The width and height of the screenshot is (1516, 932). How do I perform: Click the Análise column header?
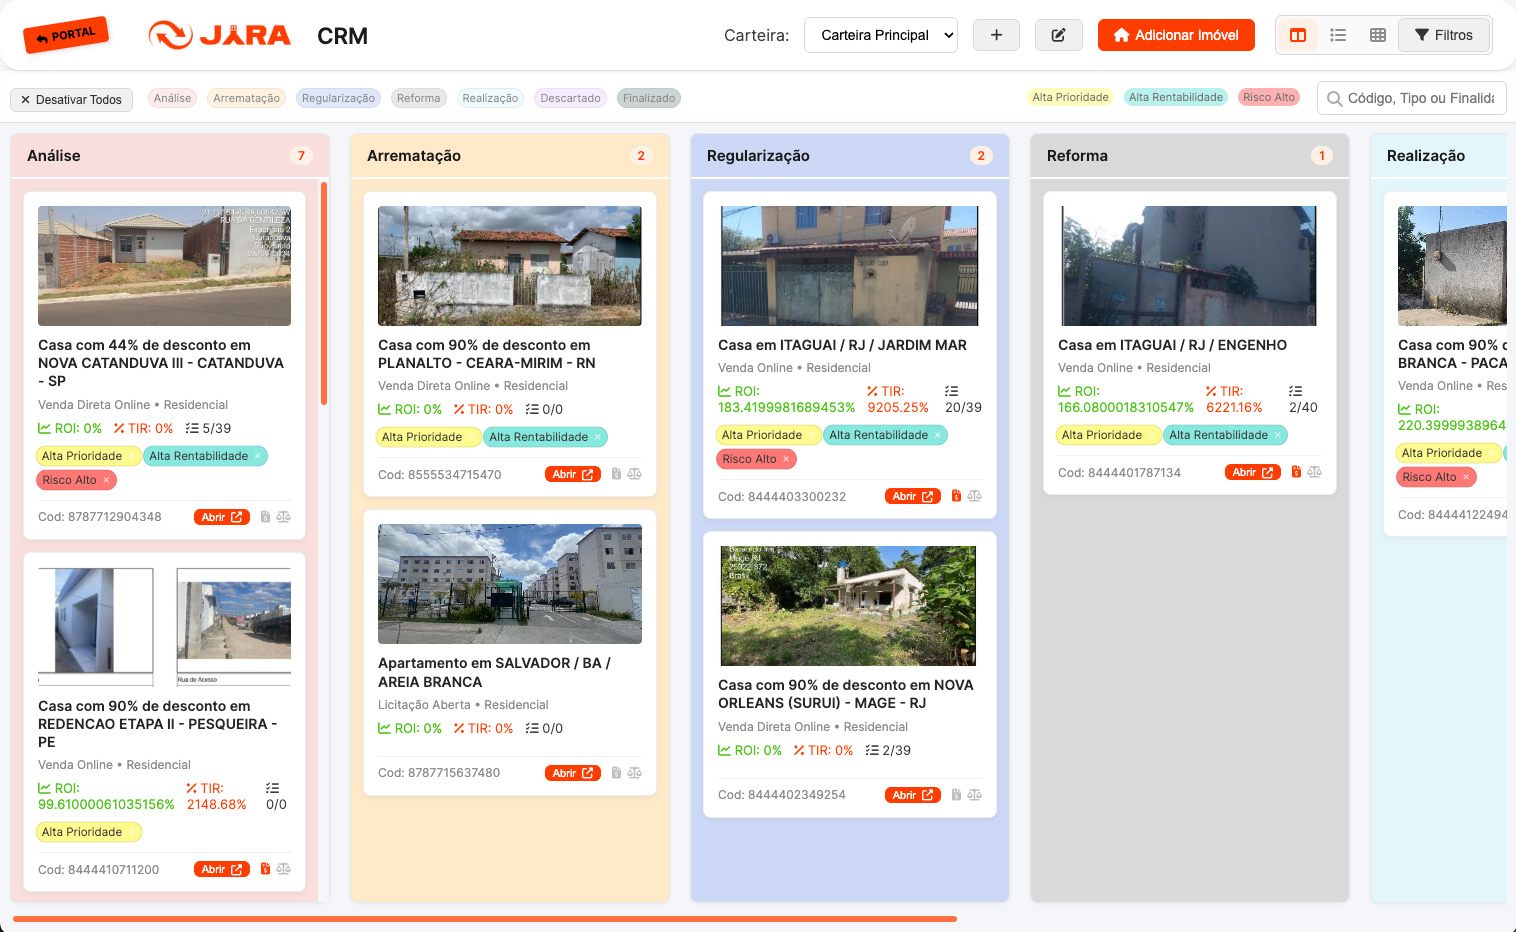(170, 156)
